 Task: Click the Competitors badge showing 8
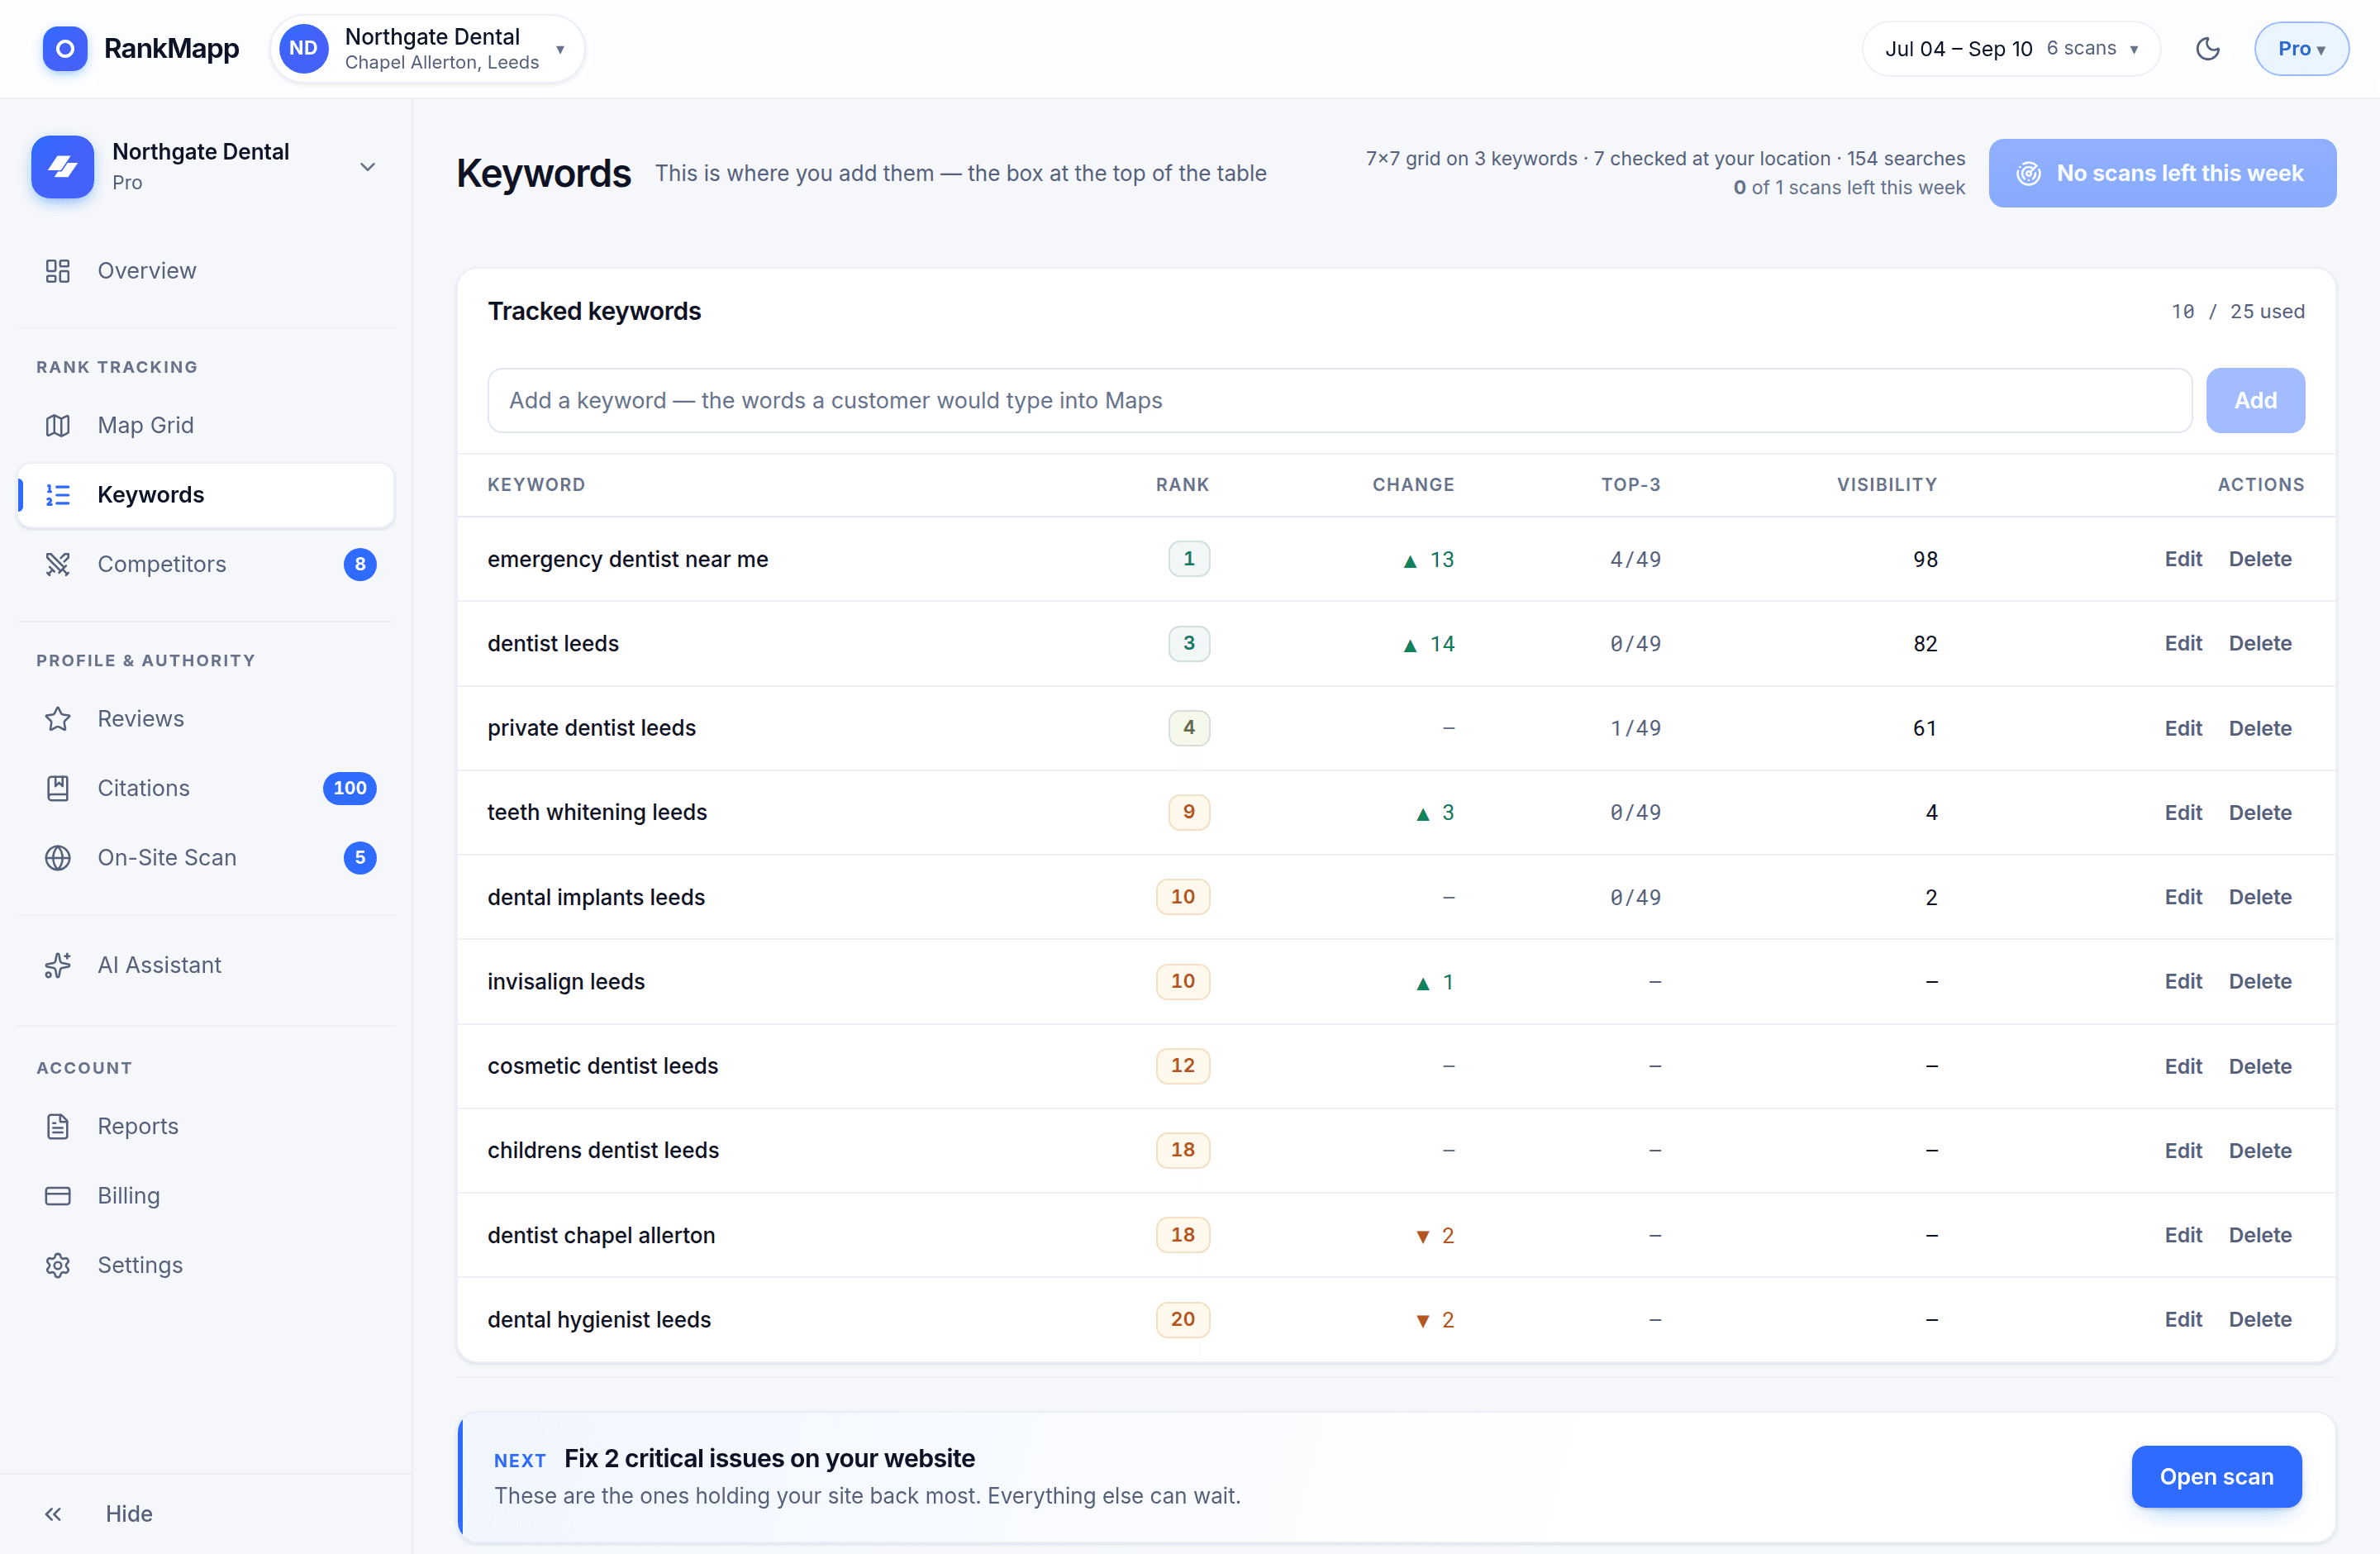point(360,564)
